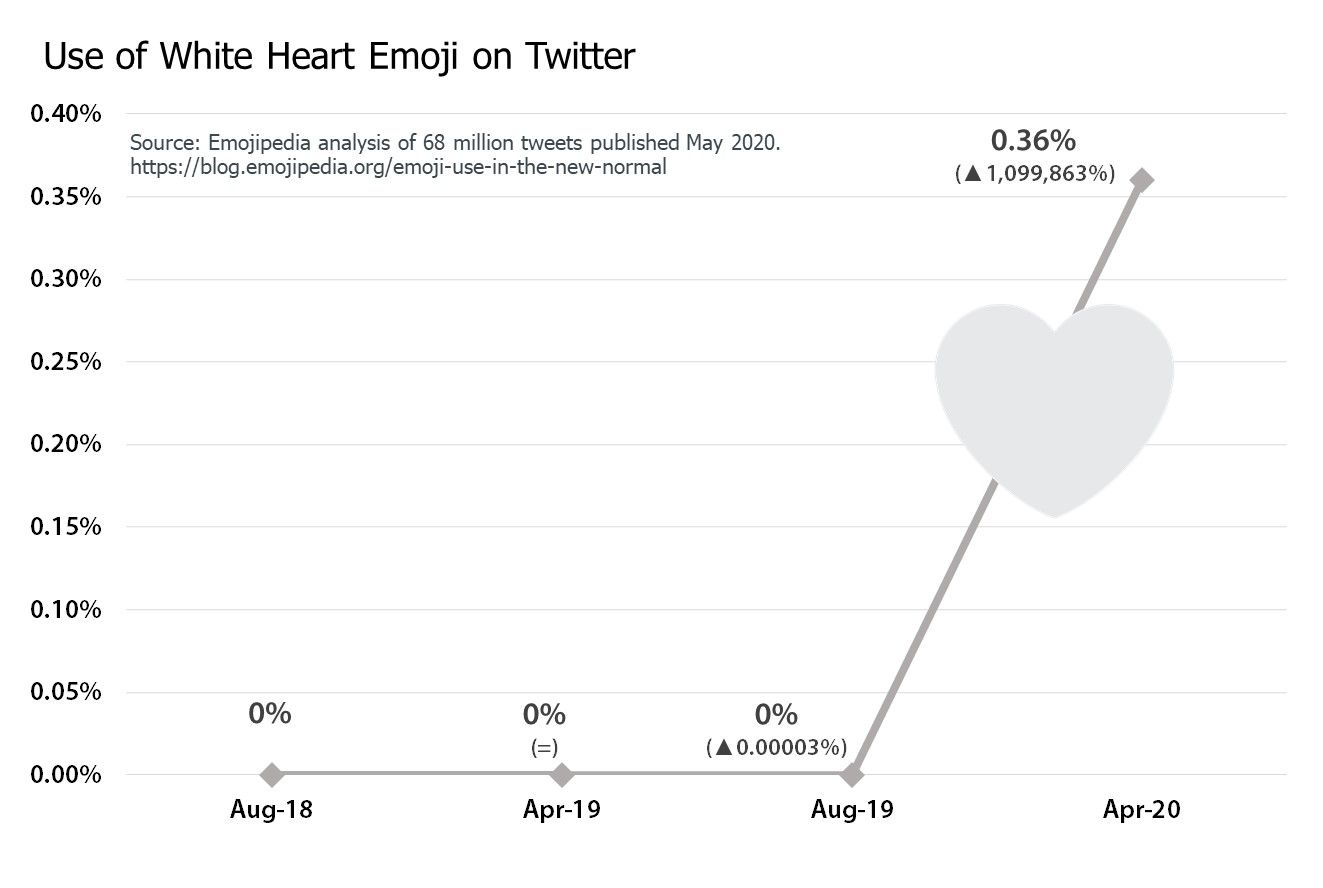Click the 0.36% data label
1323x888 pixels.
pyautogui.click(x=1033, y=141)
